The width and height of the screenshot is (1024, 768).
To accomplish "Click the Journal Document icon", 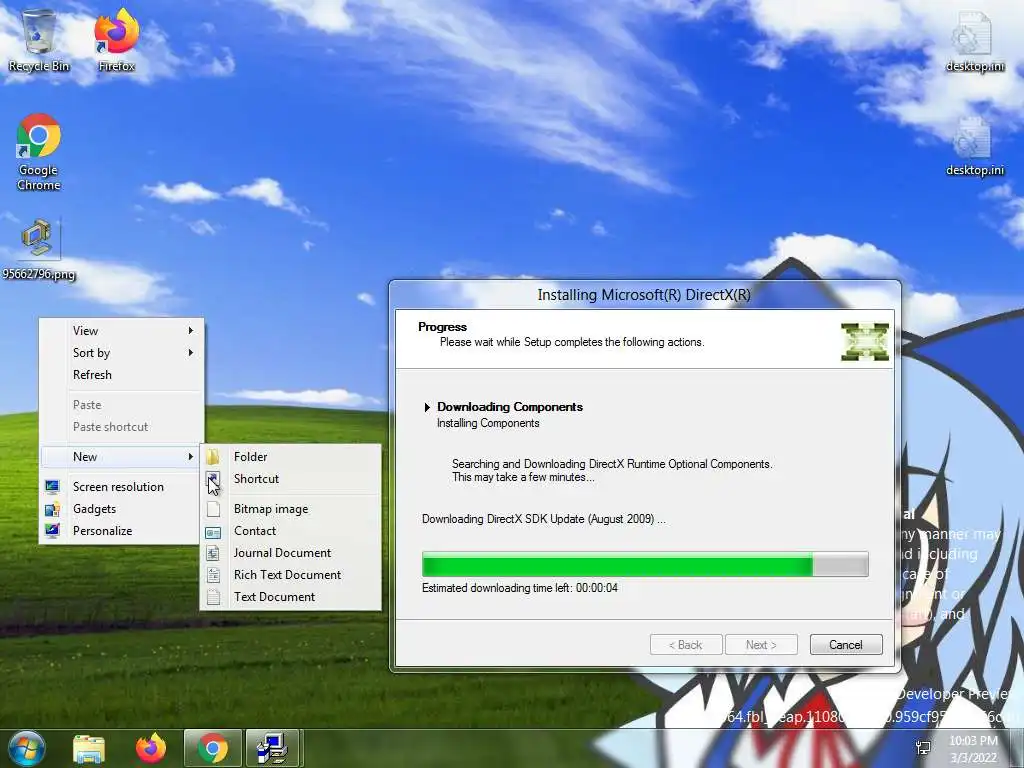I will (213, 553).
